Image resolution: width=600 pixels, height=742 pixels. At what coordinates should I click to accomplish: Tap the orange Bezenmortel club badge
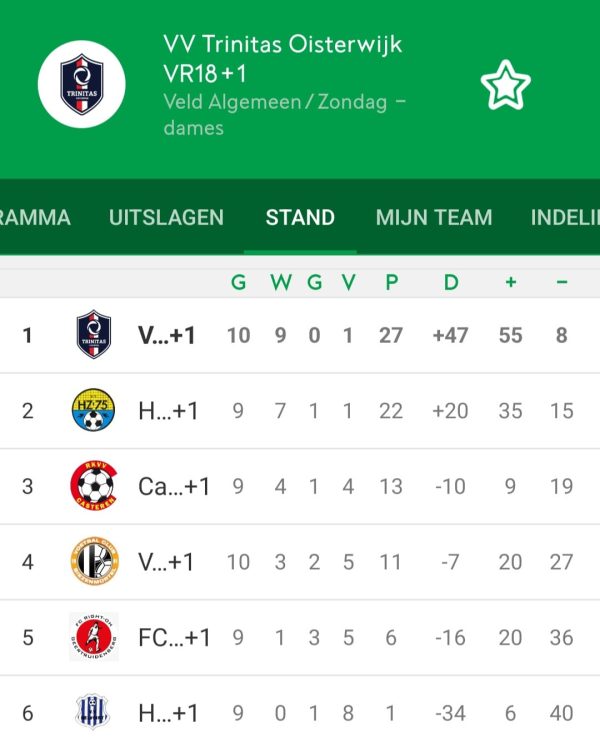94,561
